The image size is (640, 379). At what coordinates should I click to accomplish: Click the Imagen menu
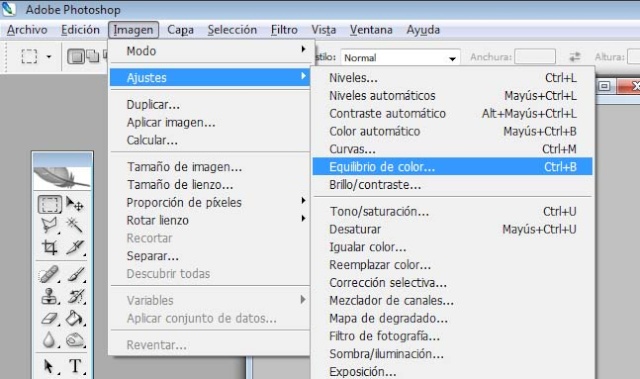tap(133, 30)
